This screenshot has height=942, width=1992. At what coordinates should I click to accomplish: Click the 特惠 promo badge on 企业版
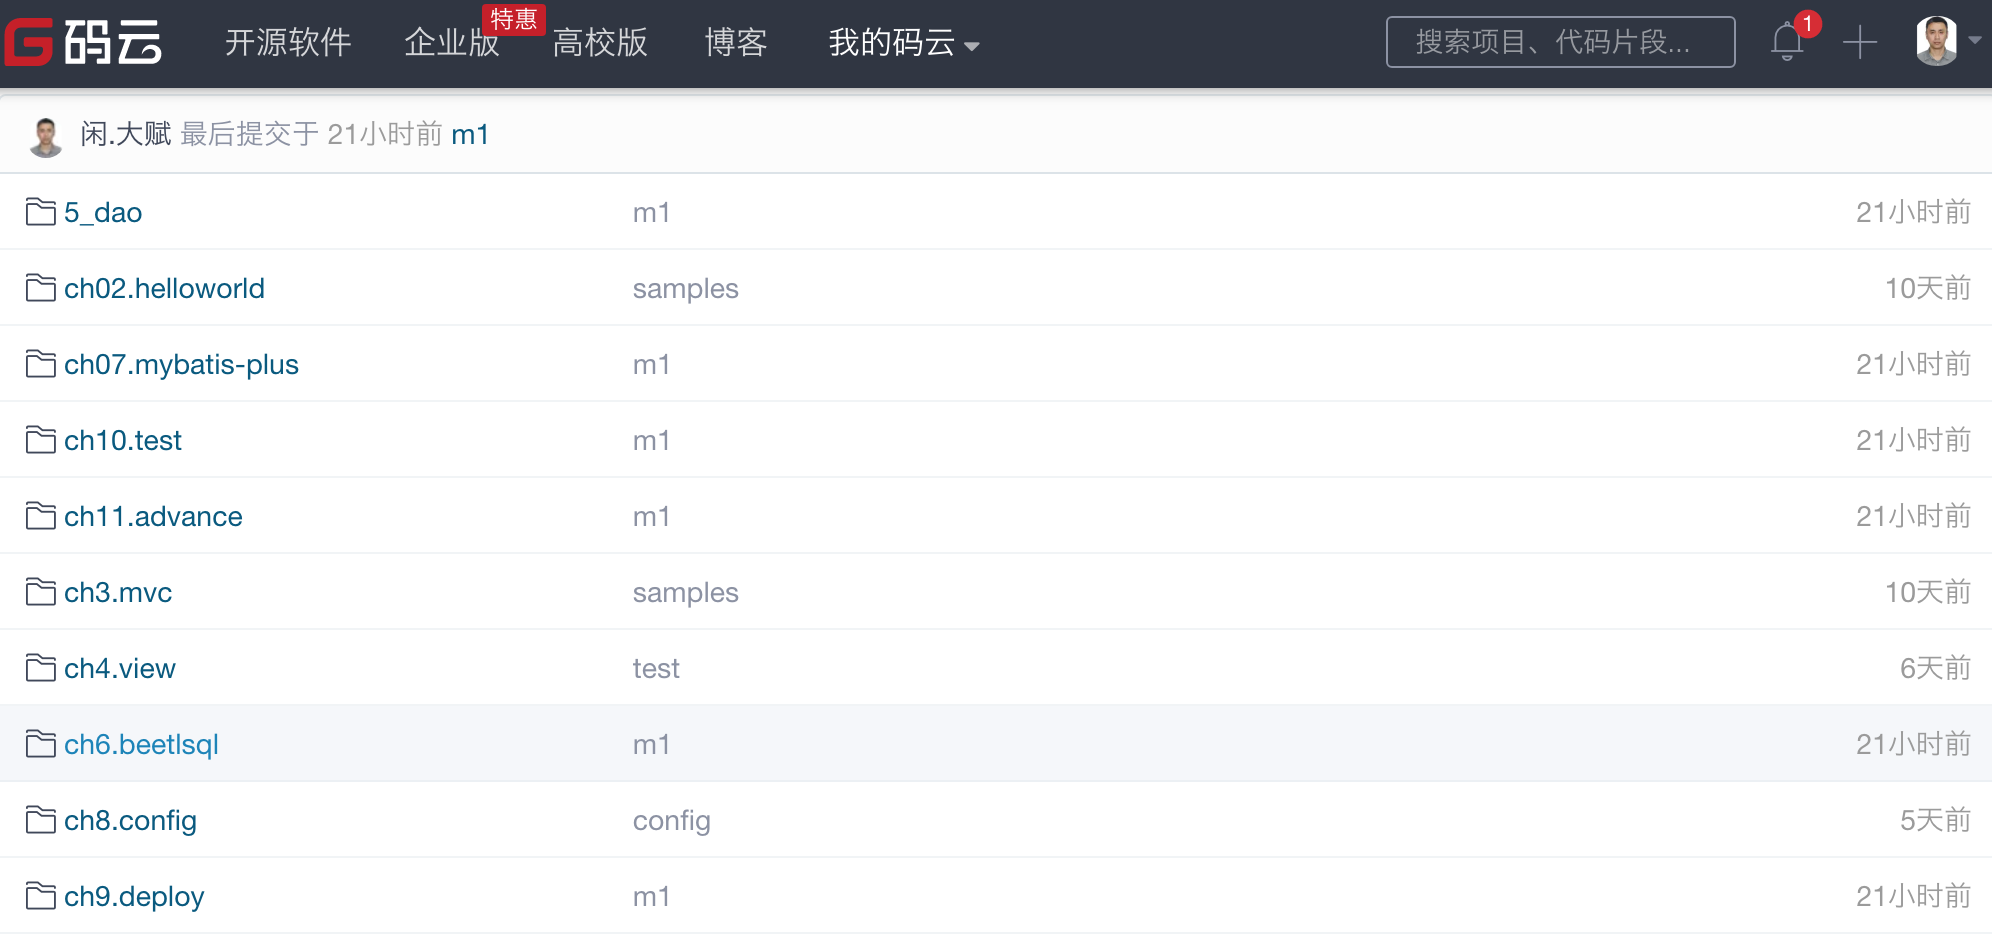(x=515, y=19)
